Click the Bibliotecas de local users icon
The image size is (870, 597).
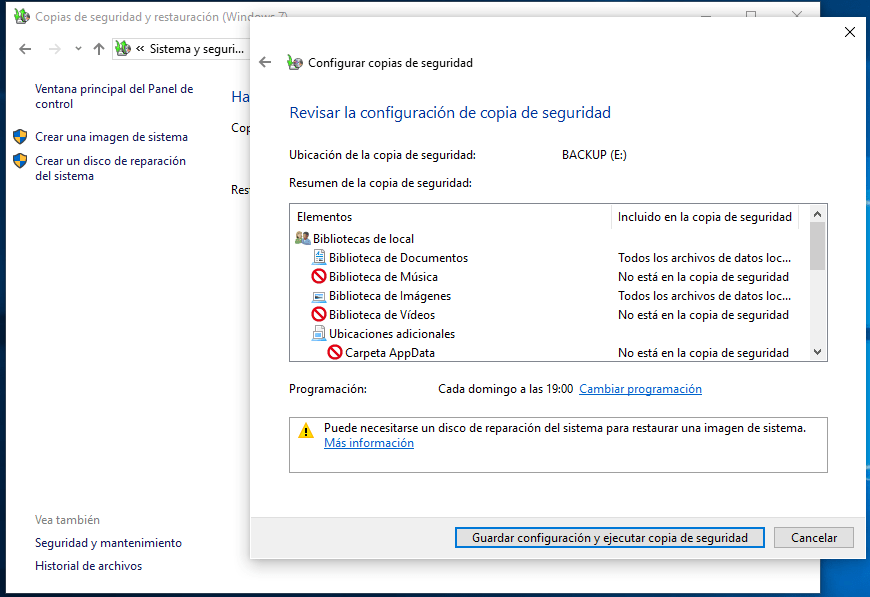(303, 239)
